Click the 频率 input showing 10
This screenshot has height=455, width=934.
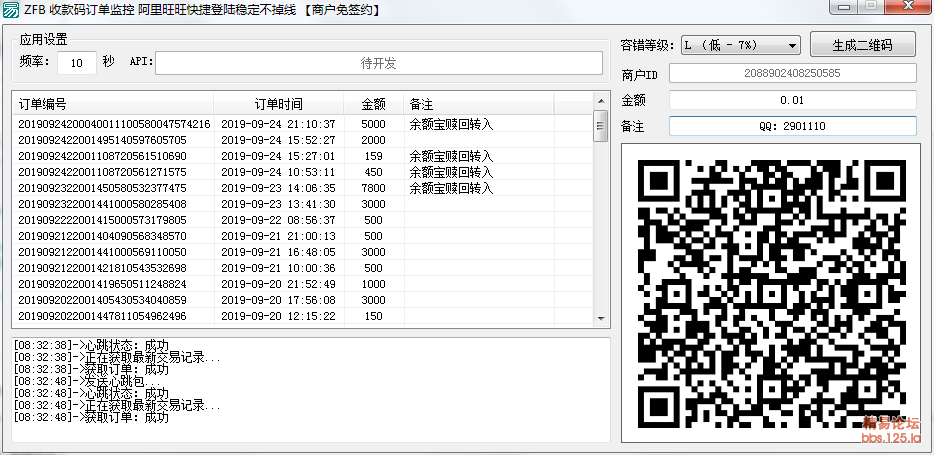(x=77, y=63)
